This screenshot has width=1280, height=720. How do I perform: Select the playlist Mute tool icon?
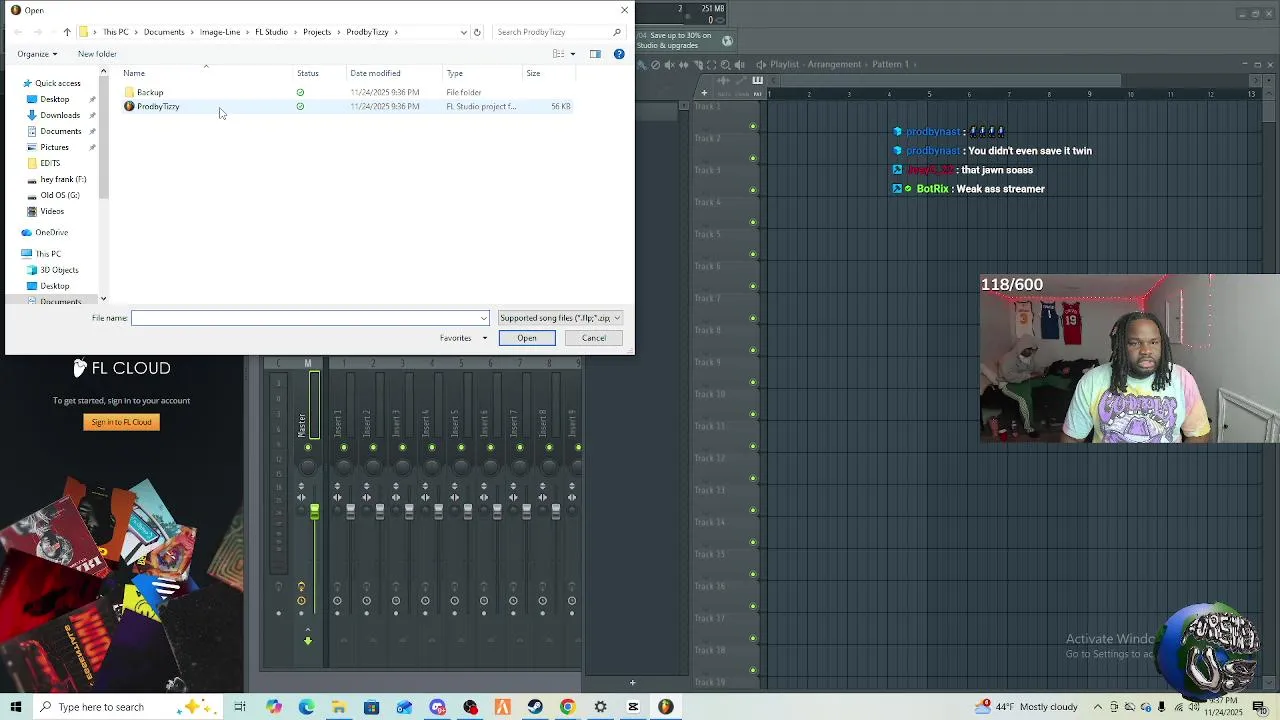669,65
